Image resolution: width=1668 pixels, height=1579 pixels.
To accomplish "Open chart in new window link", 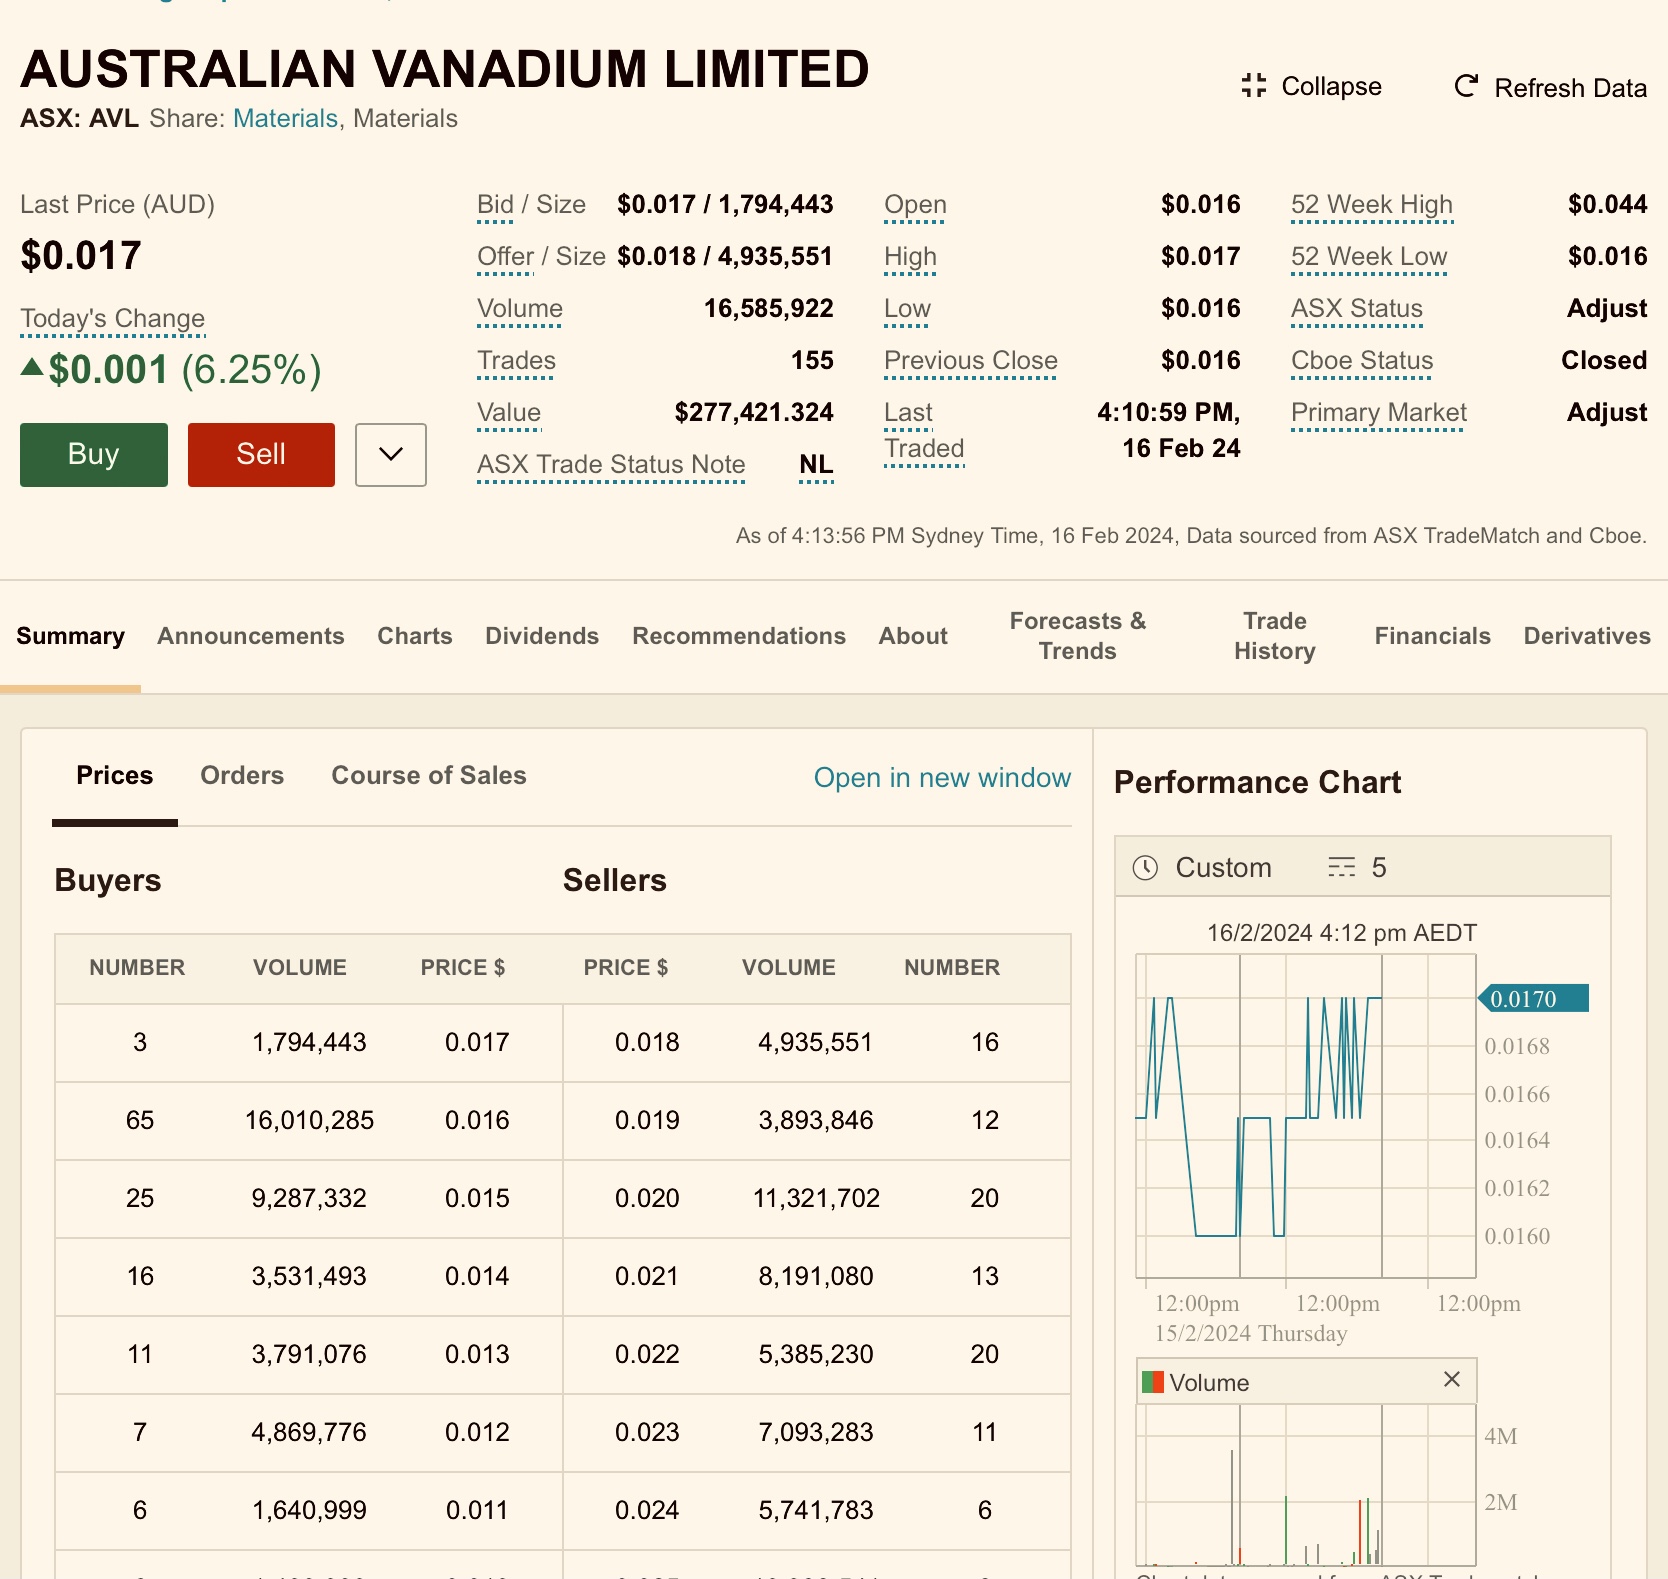I will pyautogui.click(x=942, y=778).
